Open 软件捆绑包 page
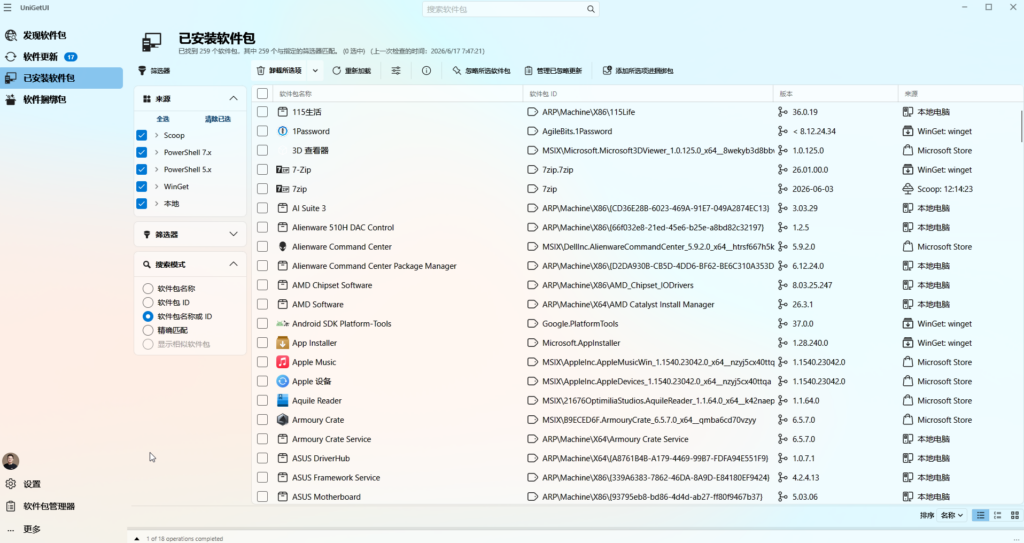The image size is (1024, 543). (61, 99)
